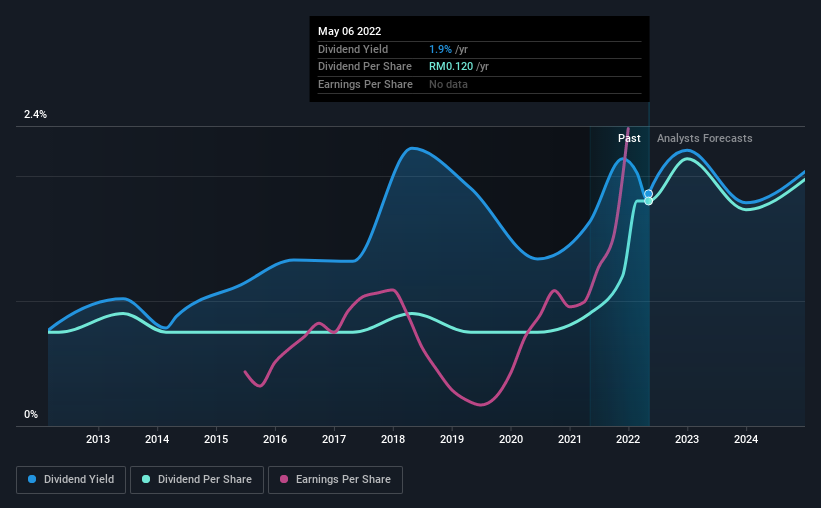This screenshot has width=821, height=508.
Task: Select the 2019 x-axis label
Action: point(451,439)
